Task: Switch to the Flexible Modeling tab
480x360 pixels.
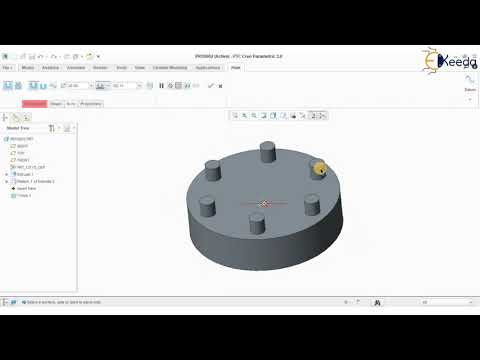Action: [170, 68]
